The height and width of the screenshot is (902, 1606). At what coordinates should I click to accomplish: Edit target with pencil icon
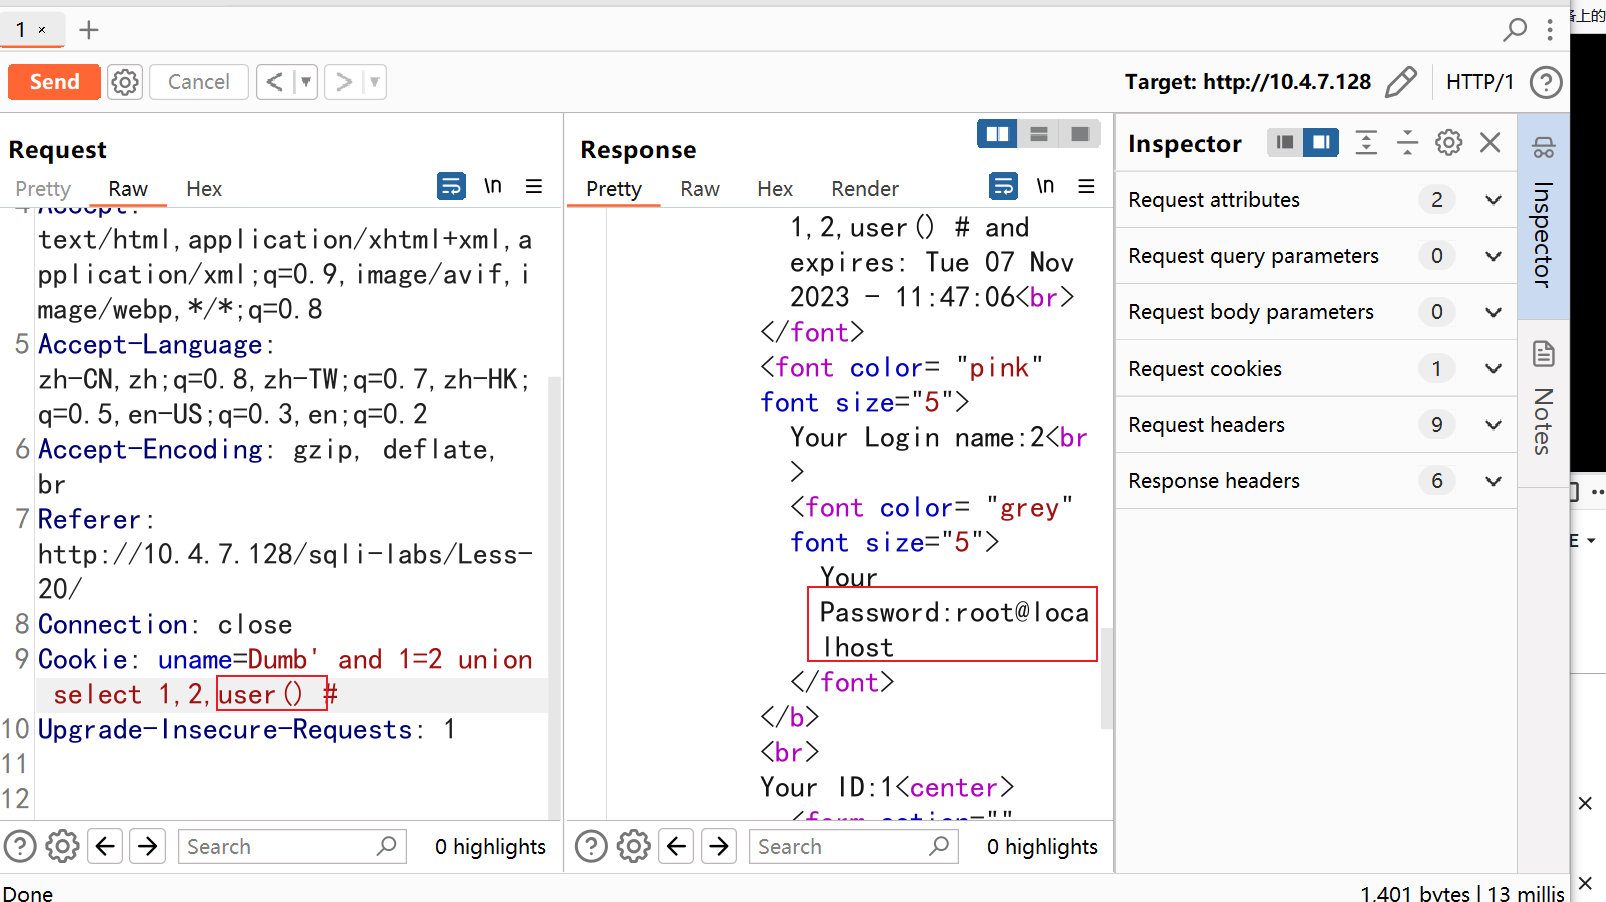point(1401,82)
